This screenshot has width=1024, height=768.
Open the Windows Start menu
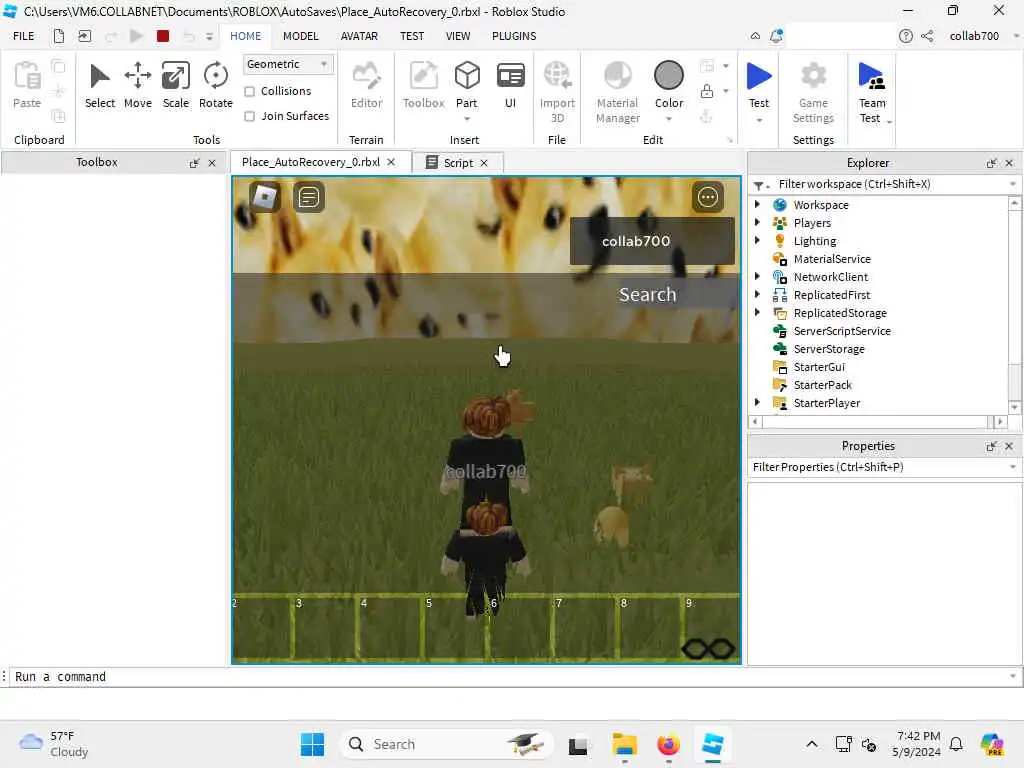312,744
